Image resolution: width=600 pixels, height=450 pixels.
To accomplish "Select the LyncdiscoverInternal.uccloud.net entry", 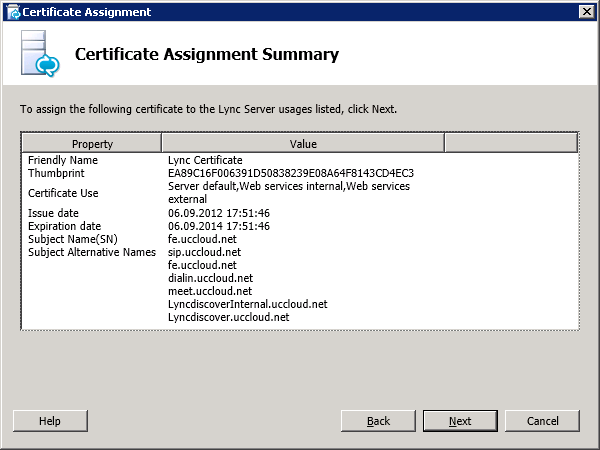I will (248, 304).
